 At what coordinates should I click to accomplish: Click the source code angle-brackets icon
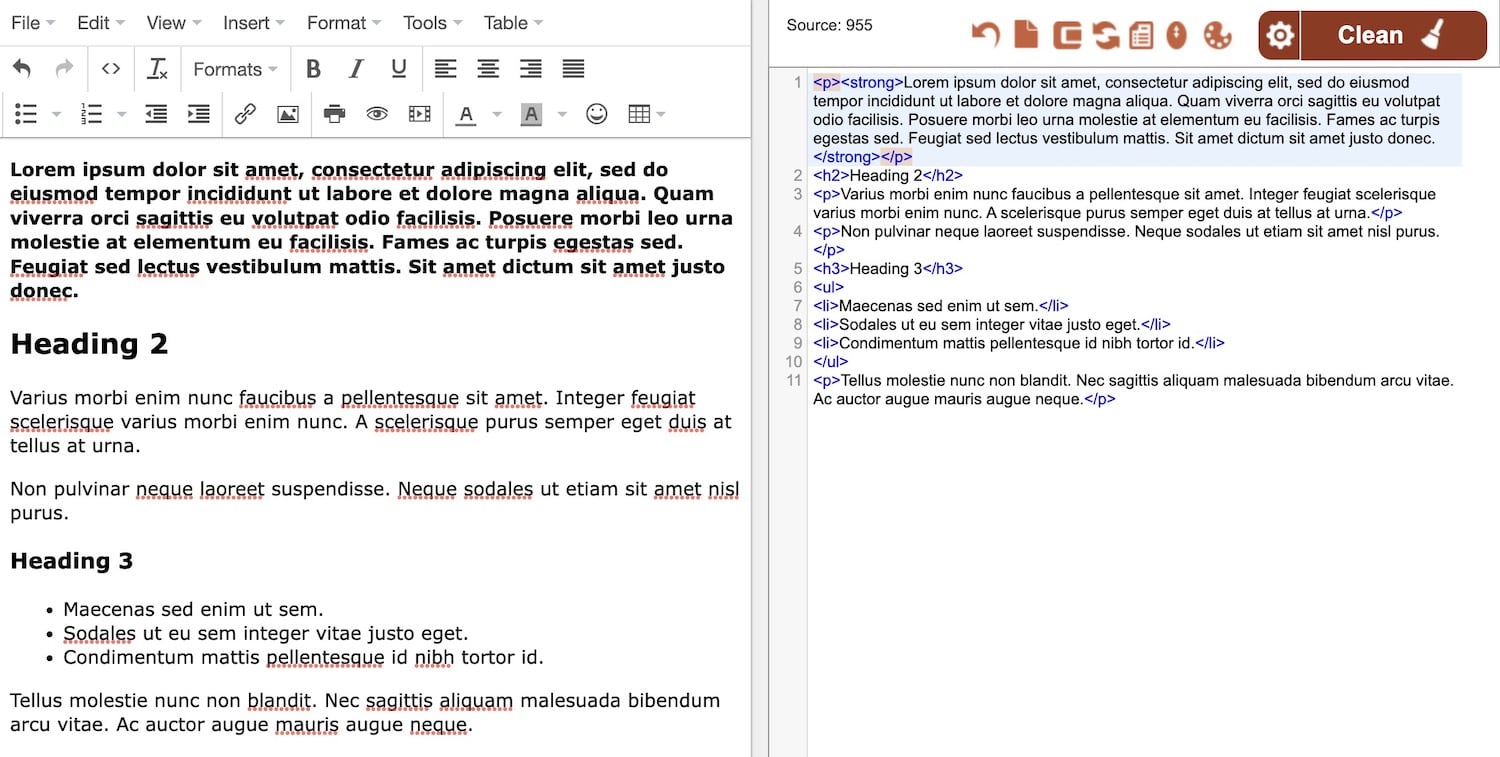pyautogui.click(x=111, y=69)
